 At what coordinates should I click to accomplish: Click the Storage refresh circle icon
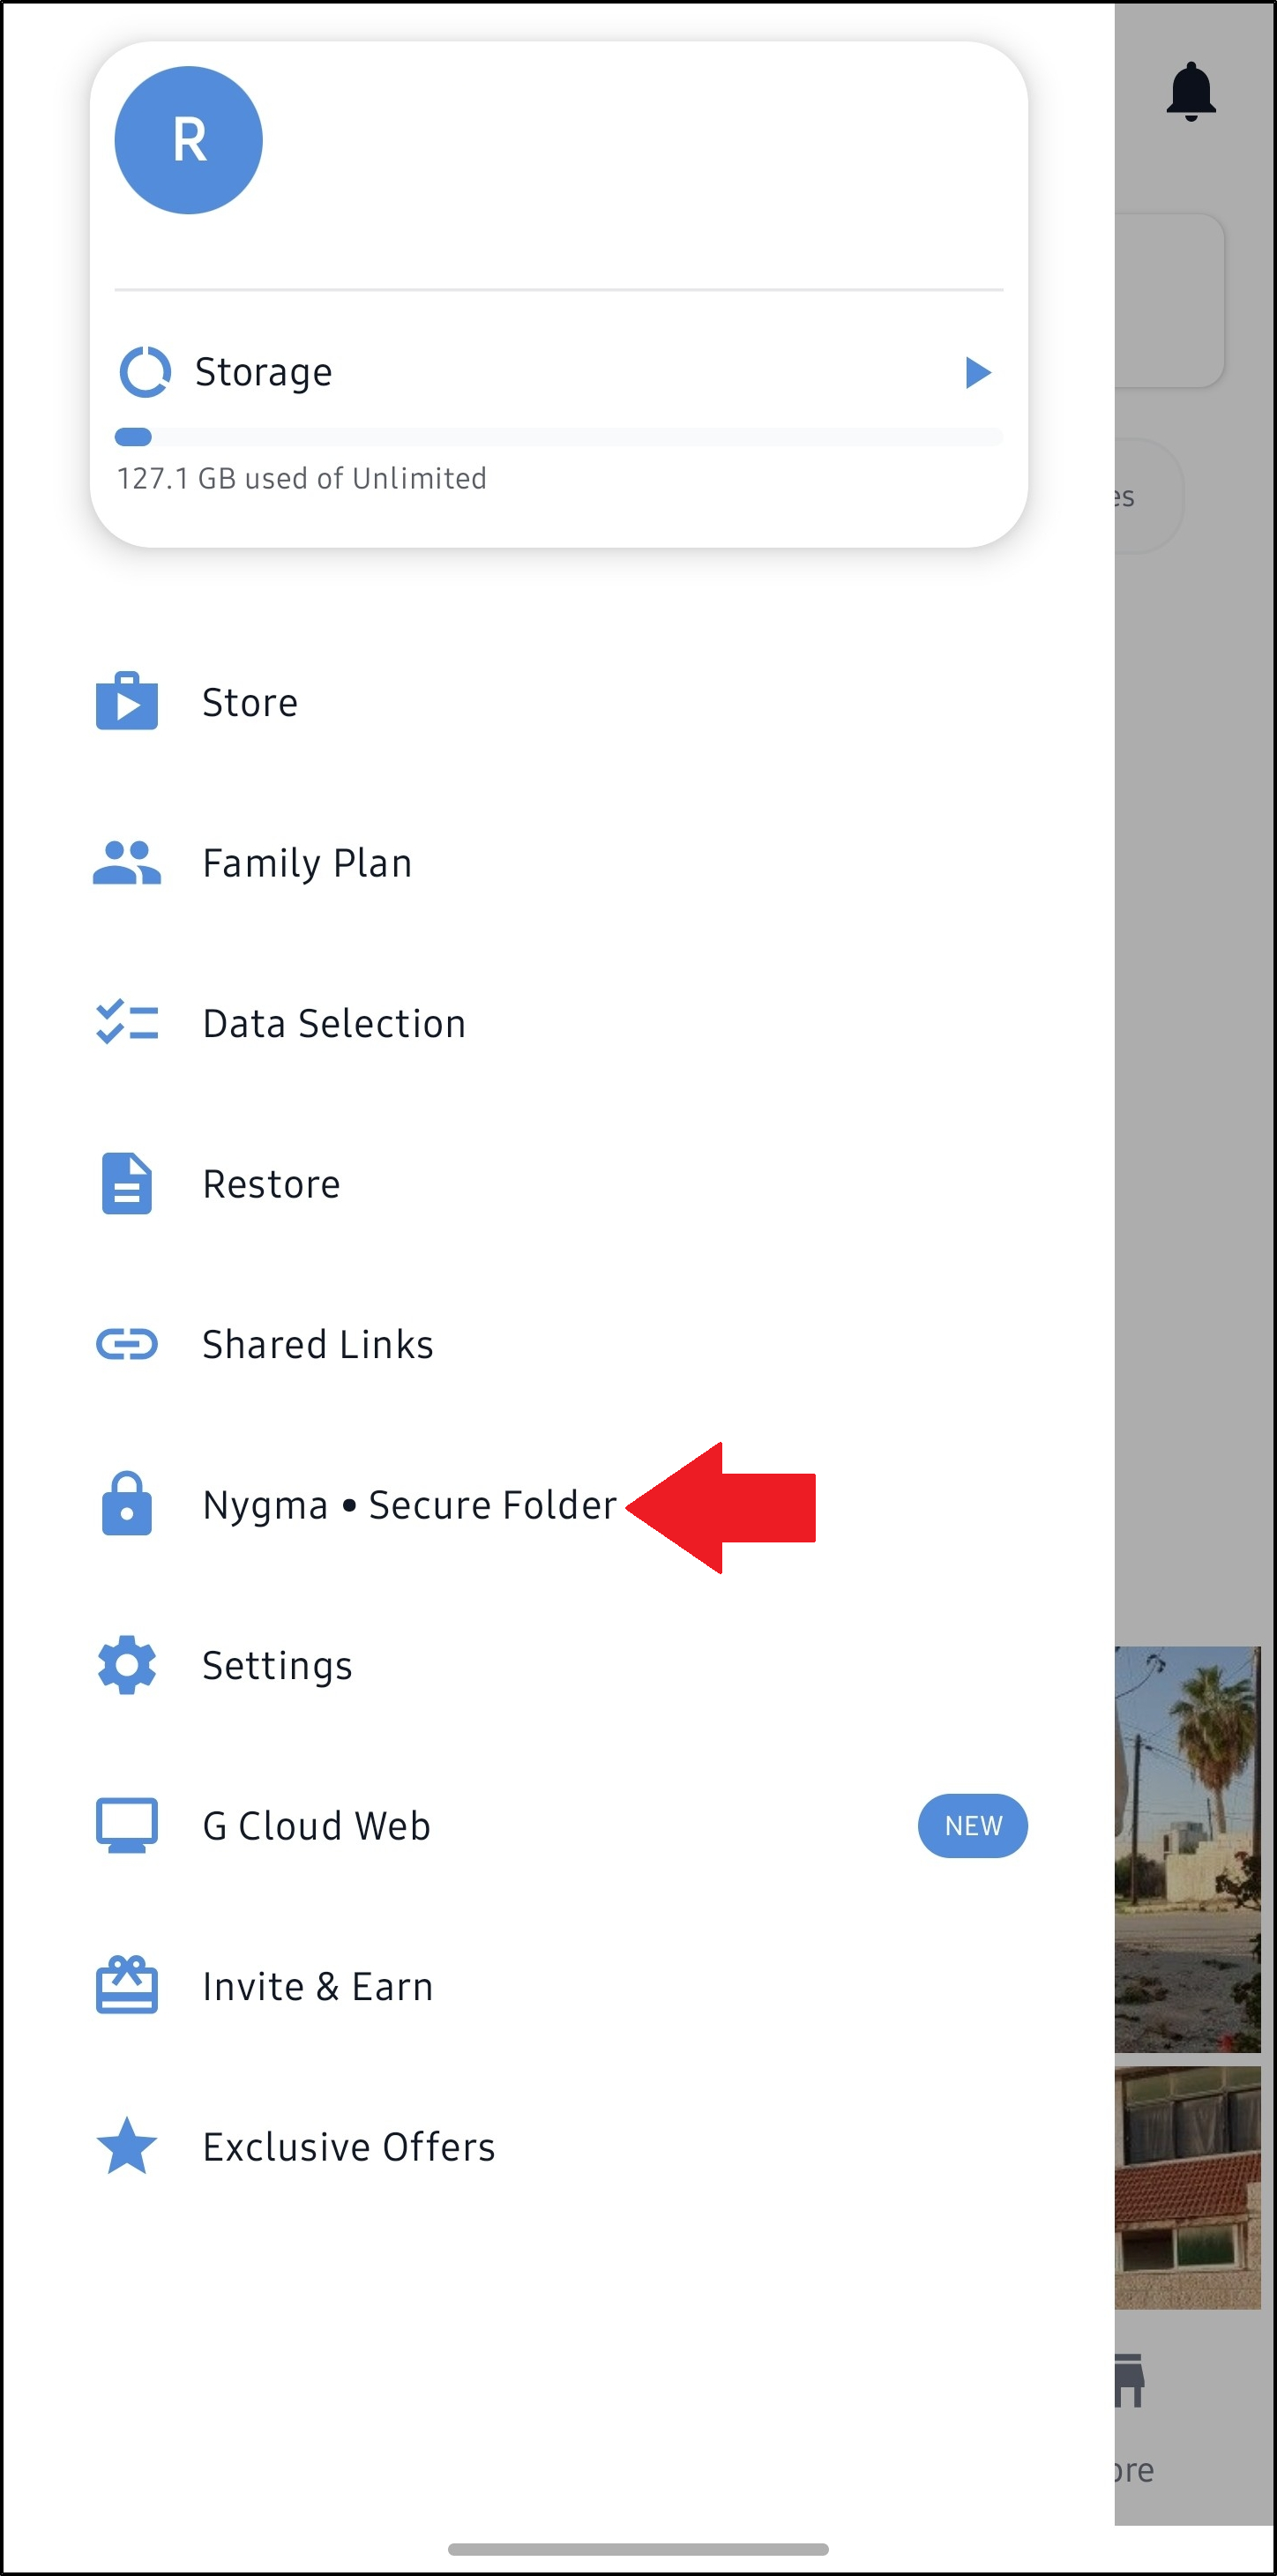[143, 370]
